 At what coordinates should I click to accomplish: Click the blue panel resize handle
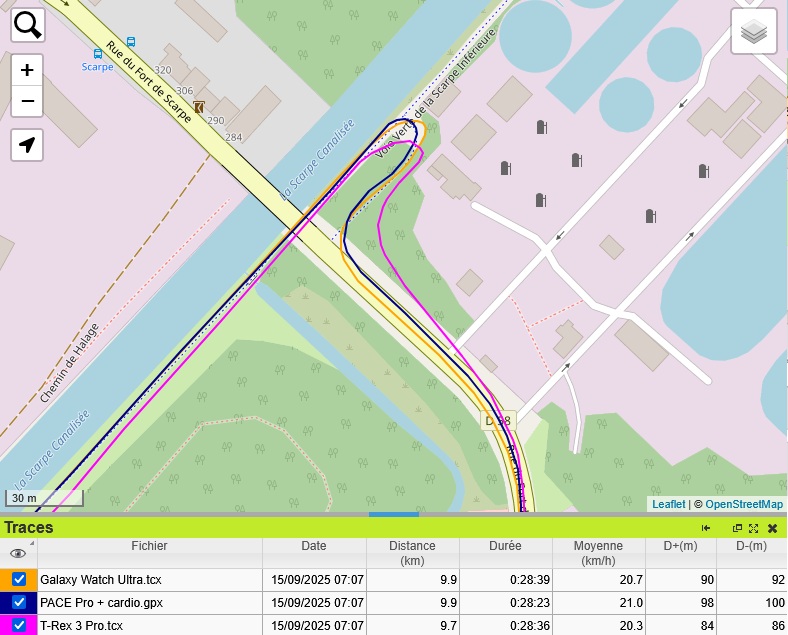[393, 514]
